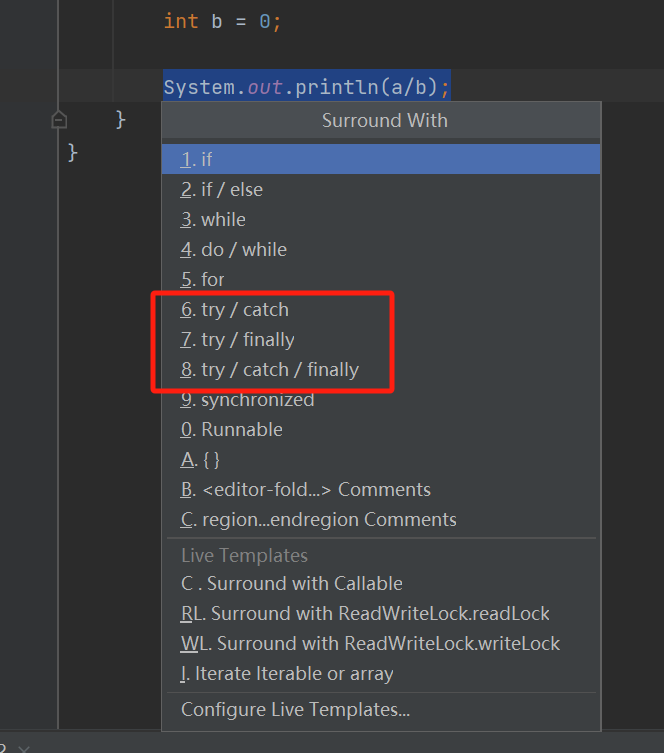Pick 'Surround with ReadWriteLock.writeLock' template
This screenshot has width=664, height=753.
(x=371, y=643)
